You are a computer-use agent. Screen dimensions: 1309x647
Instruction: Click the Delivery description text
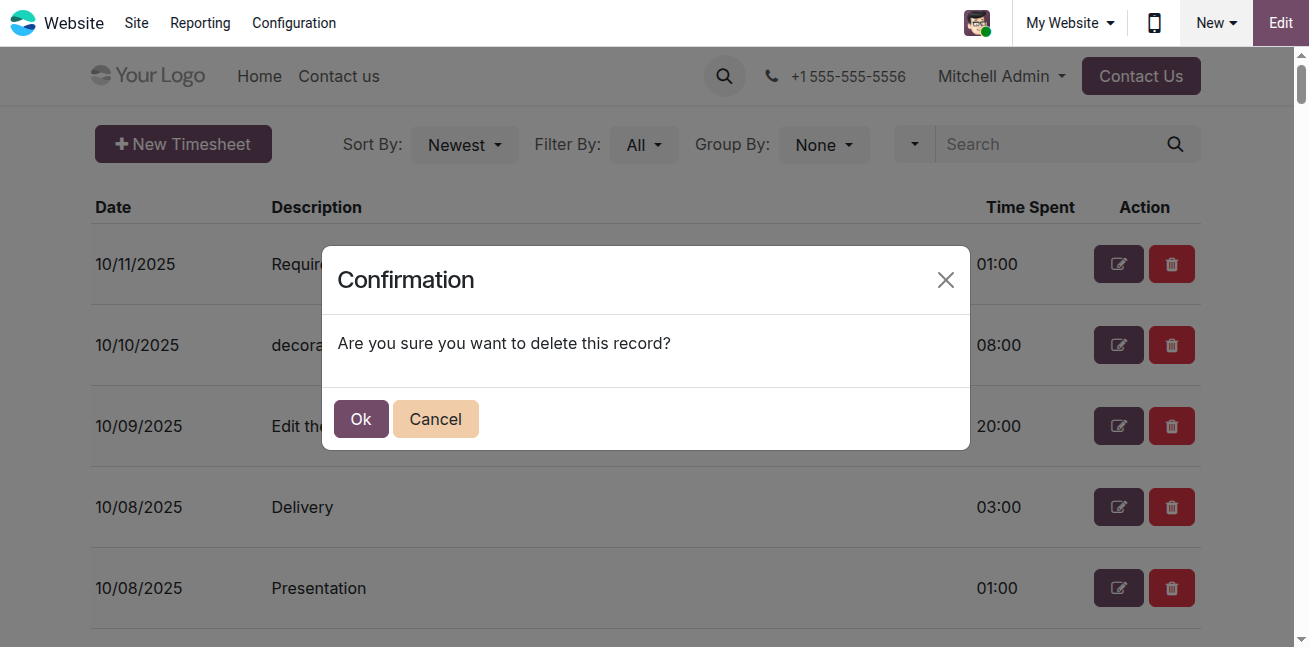(x=302, y=507)
